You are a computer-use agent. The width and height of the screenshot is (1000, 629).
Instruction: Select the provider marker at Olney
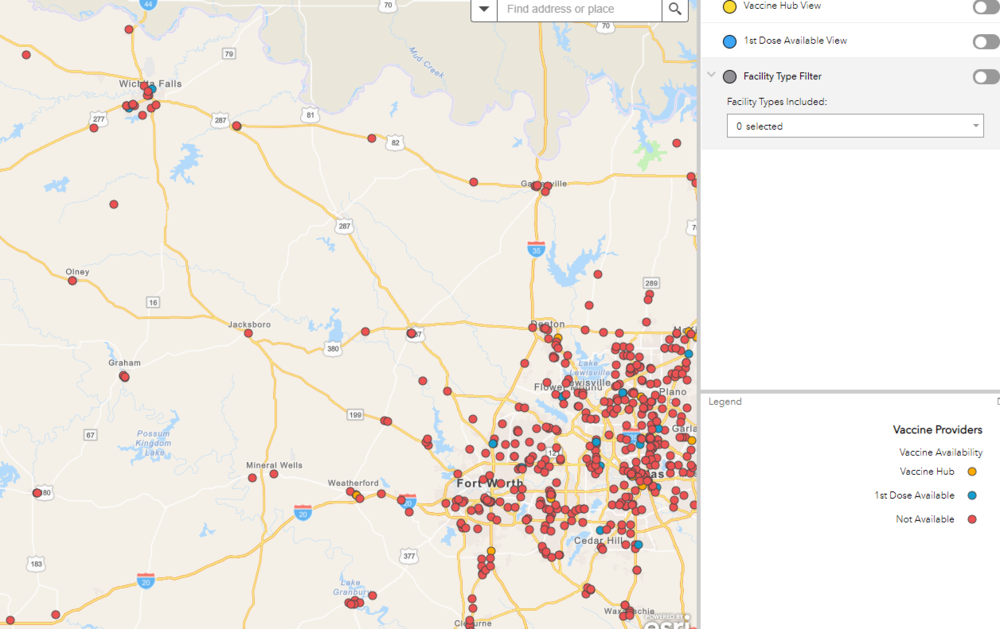click(x=72, y=281)
